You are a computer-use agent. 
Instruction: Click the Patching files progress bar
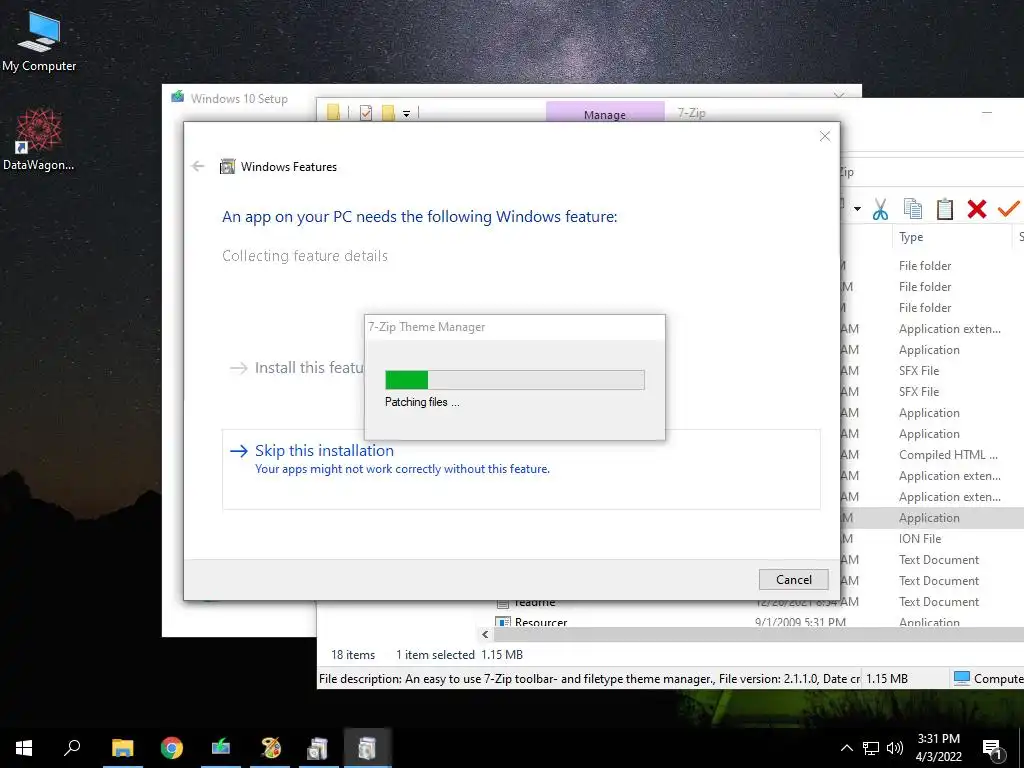[x=515, y=379]
